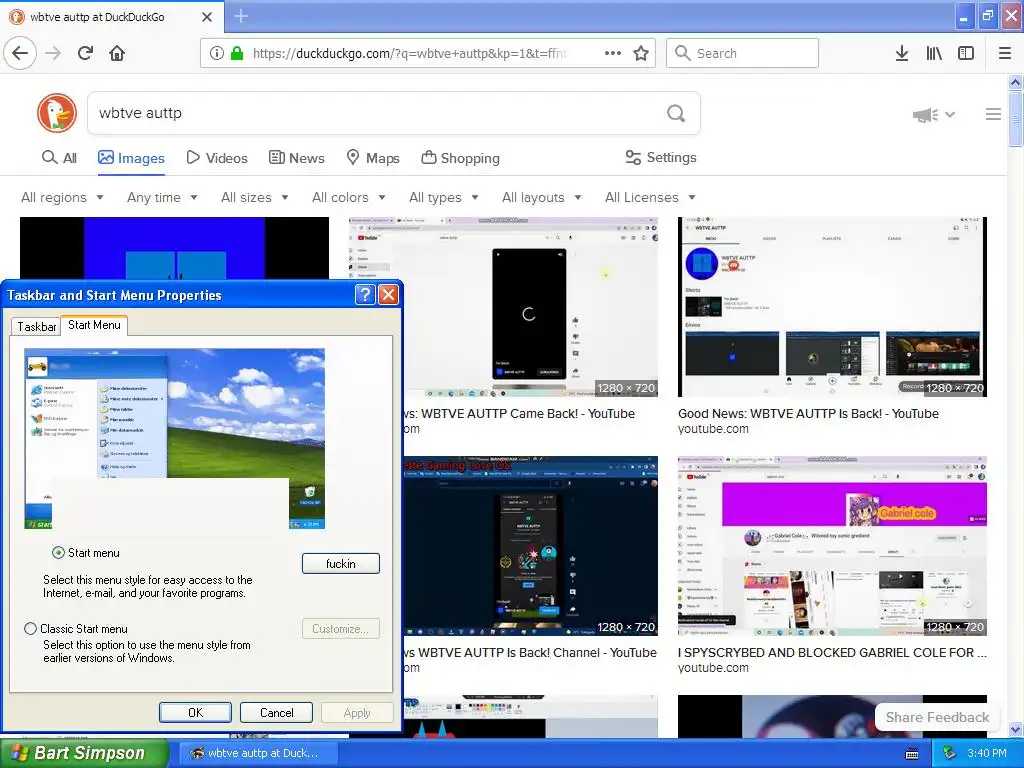The image size is (1024, 768).
Task: Open DuckDuckGo Settings dropdown
Action: click(661, 157)
